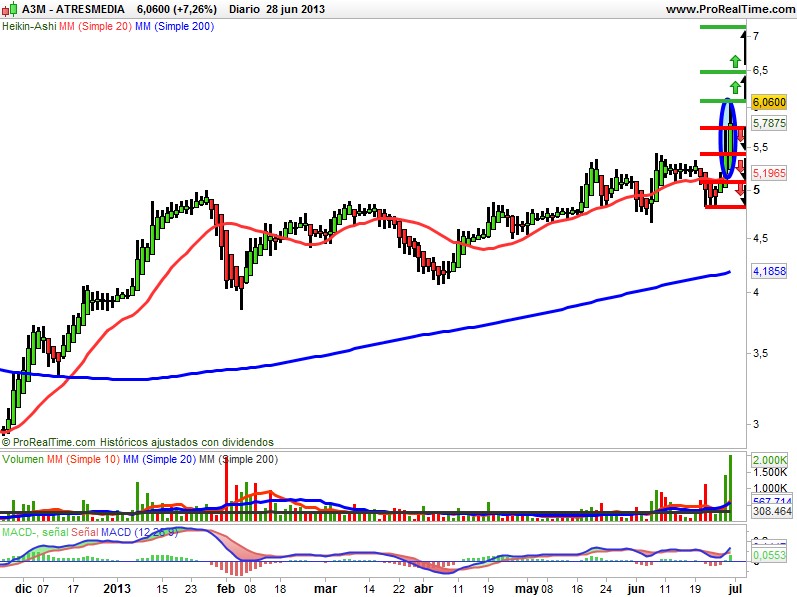Click the mar month label on time axis

(x=325, y=589)
